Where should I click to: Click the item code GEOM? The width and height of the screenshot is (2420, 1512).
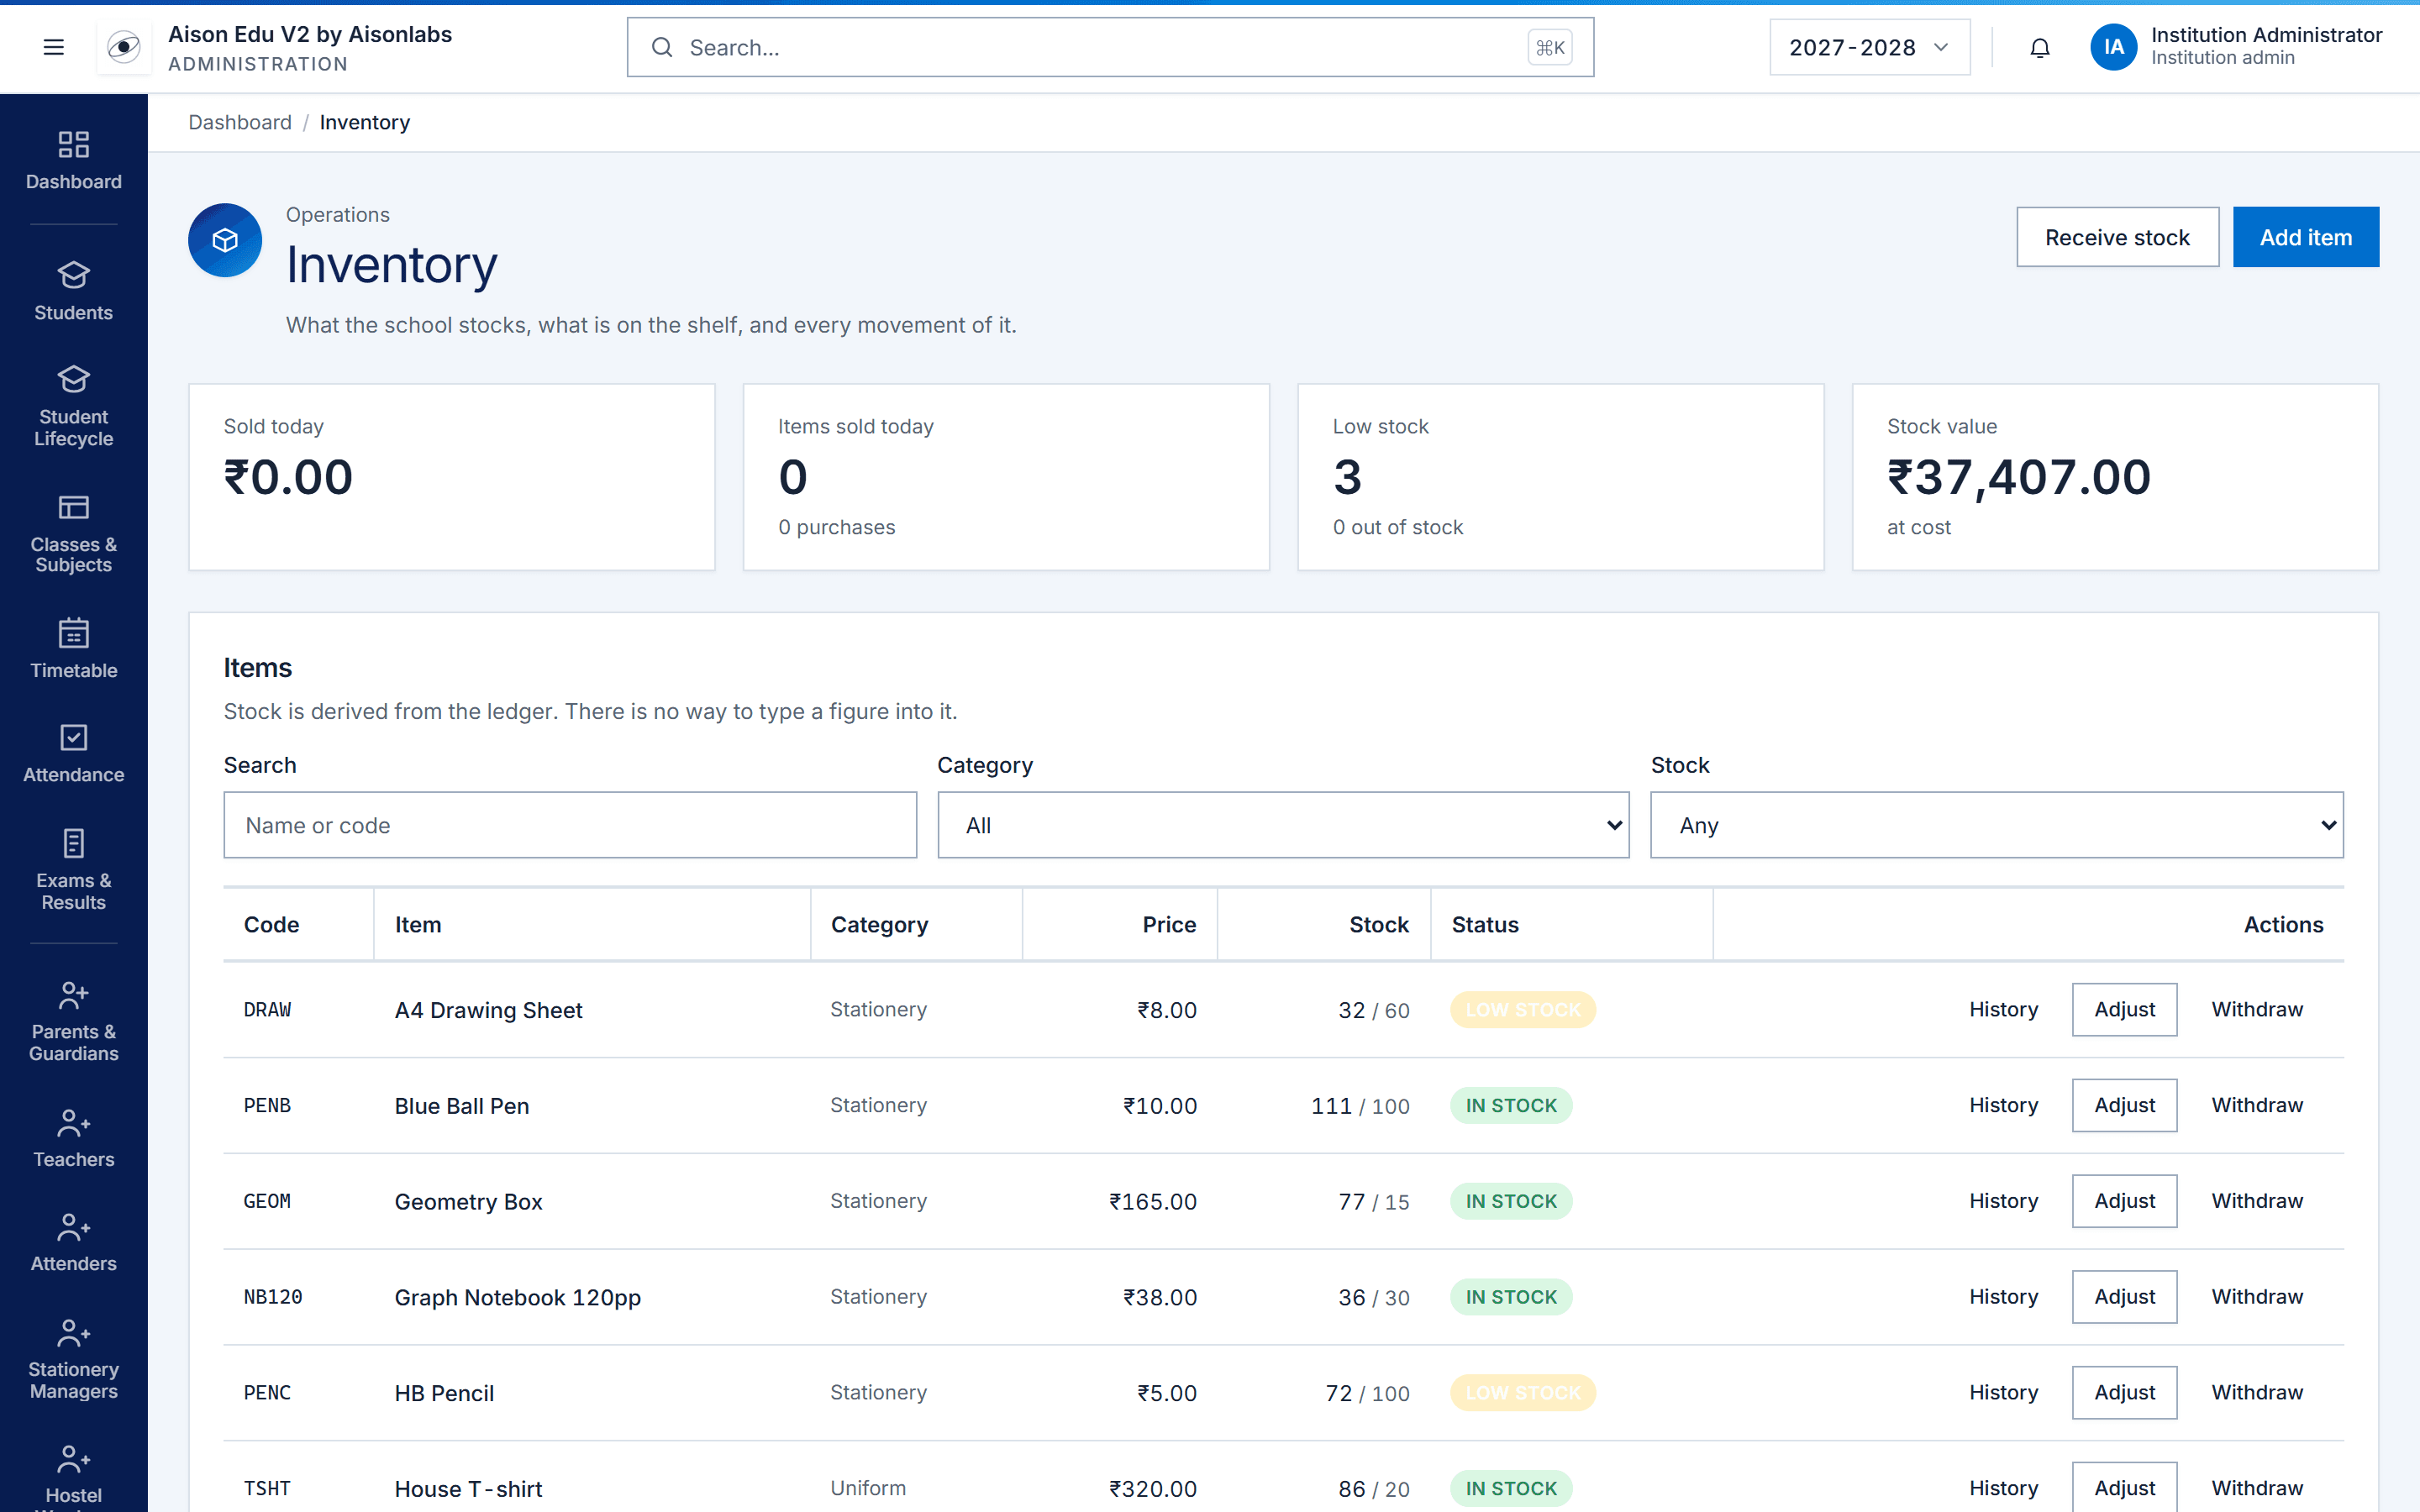pyautogui.click(x=267, y=1201)
